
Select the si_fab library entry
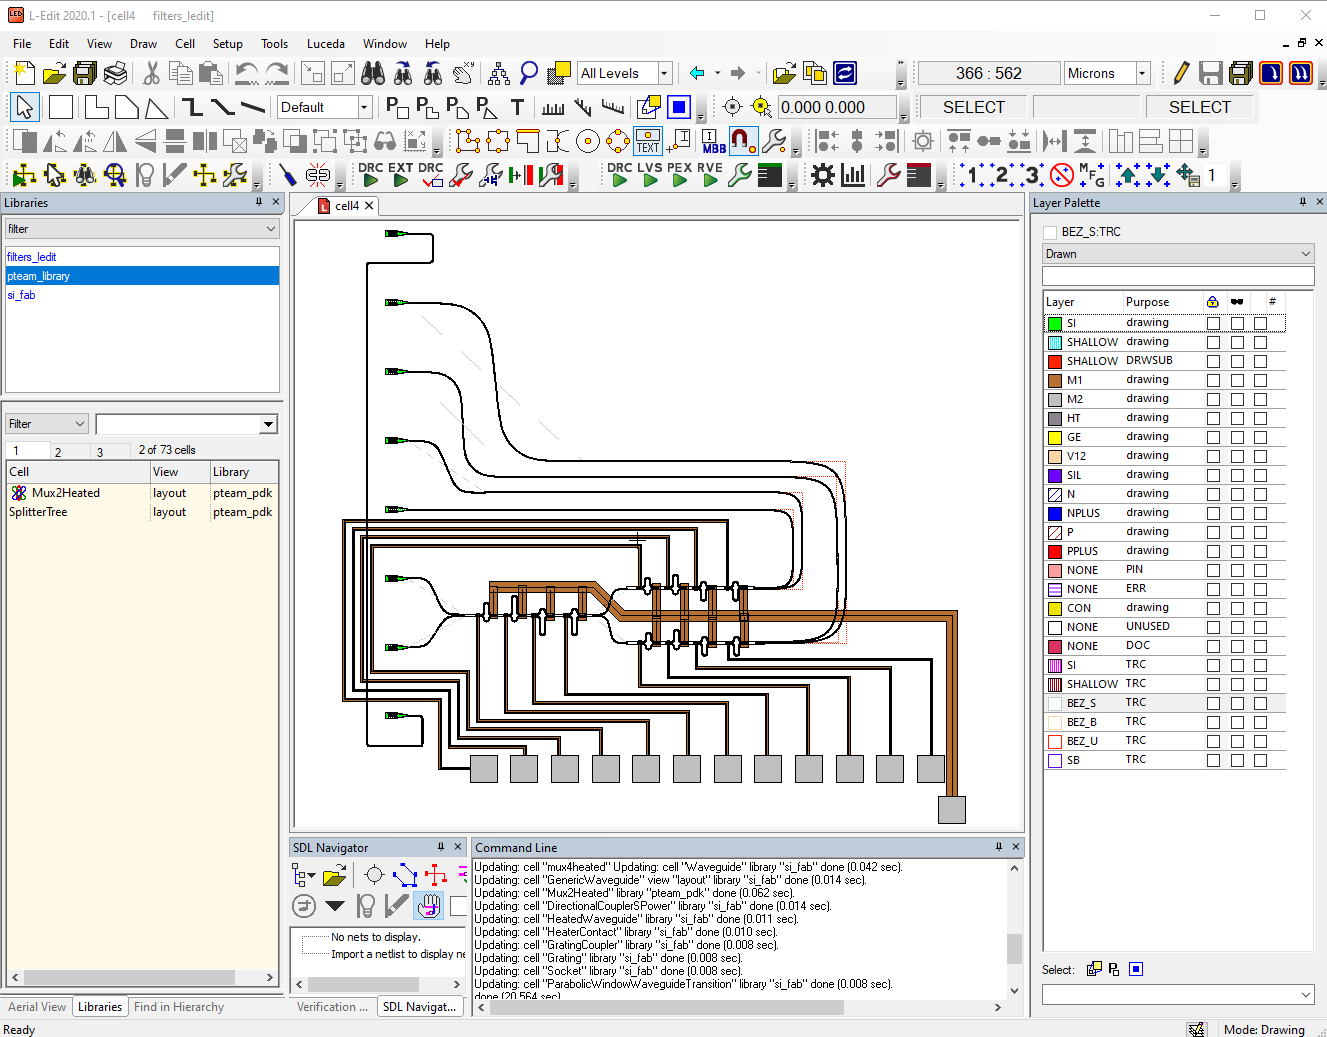click(21, 295)
